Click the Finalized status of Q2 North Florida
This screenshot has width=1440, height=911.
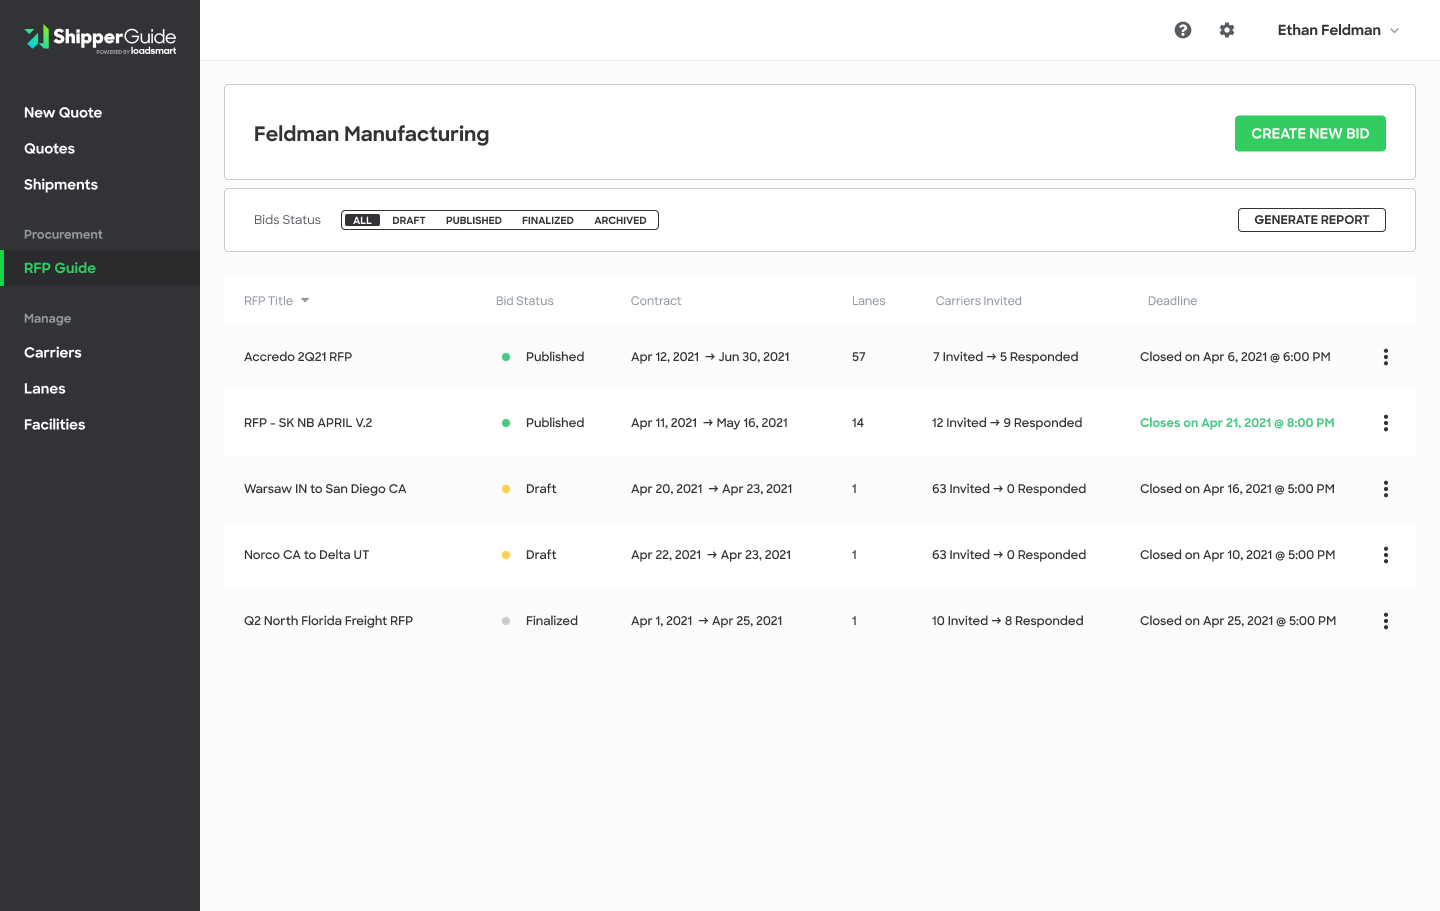point(552,621)
